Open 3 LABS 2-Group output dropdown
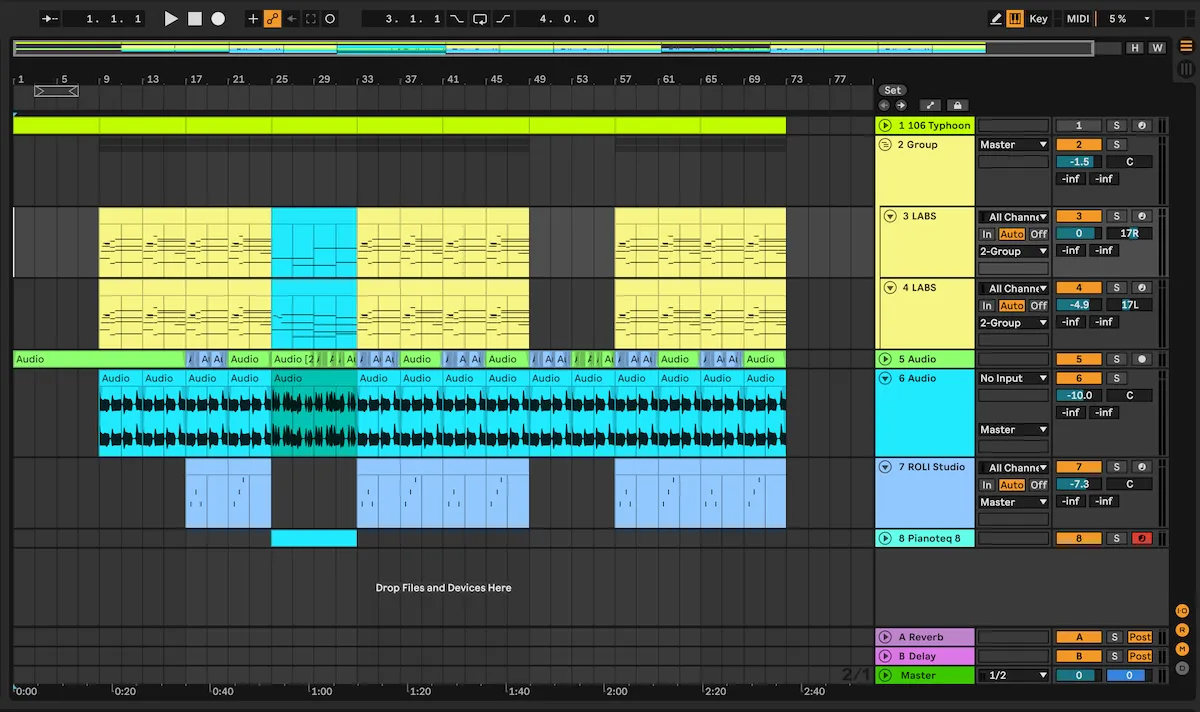 [x=1013, y=252]
